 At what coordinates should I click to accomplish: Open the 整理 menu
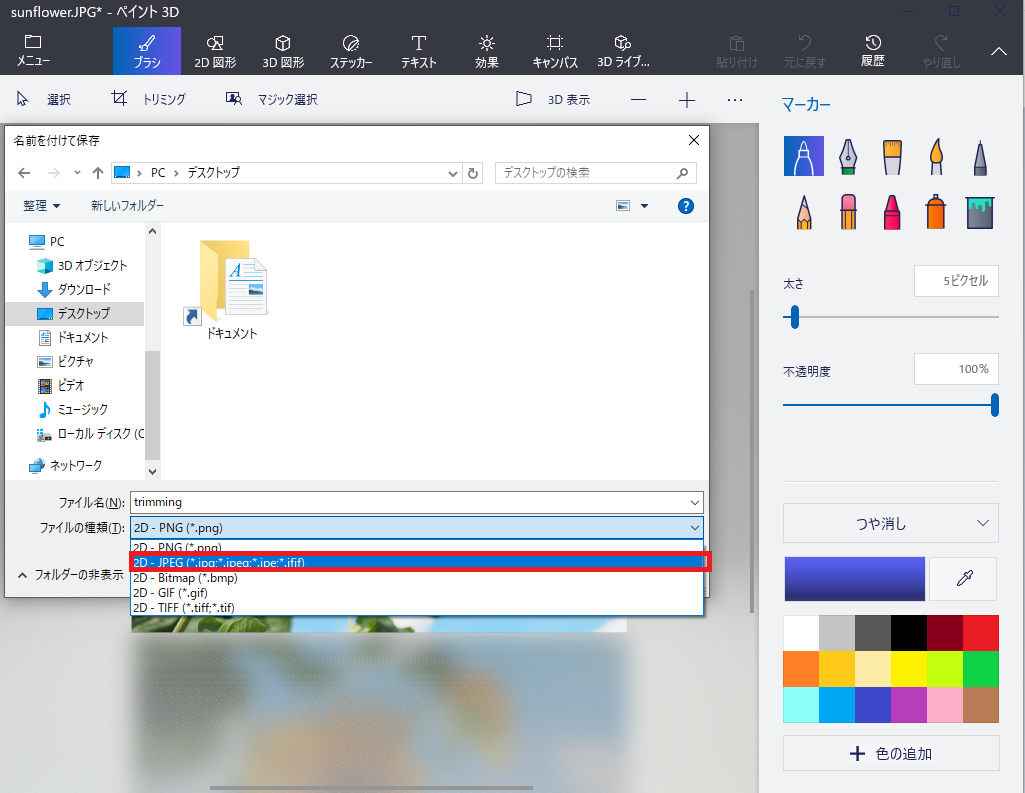click(x=41, y=205)
